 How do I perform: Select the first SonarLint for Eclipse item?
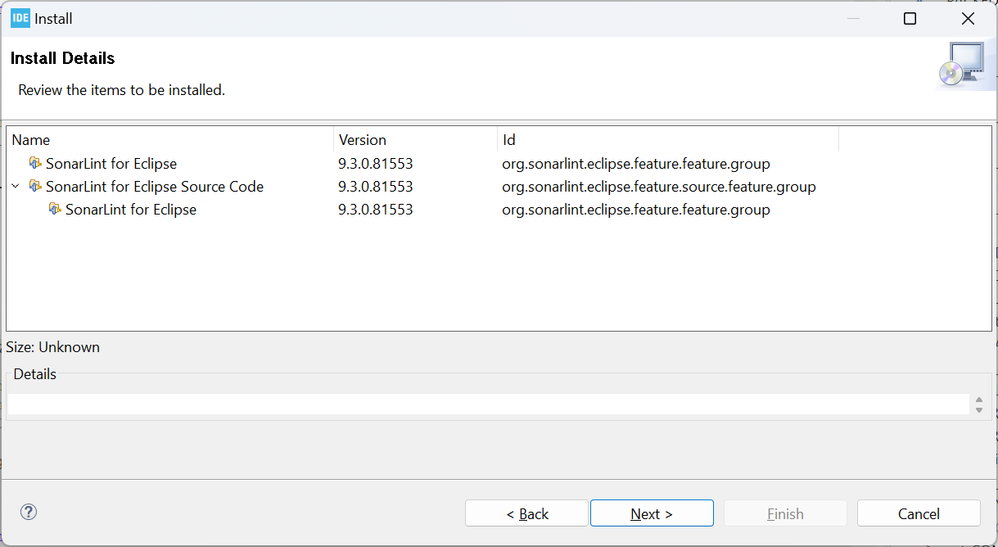coord(111,163)
